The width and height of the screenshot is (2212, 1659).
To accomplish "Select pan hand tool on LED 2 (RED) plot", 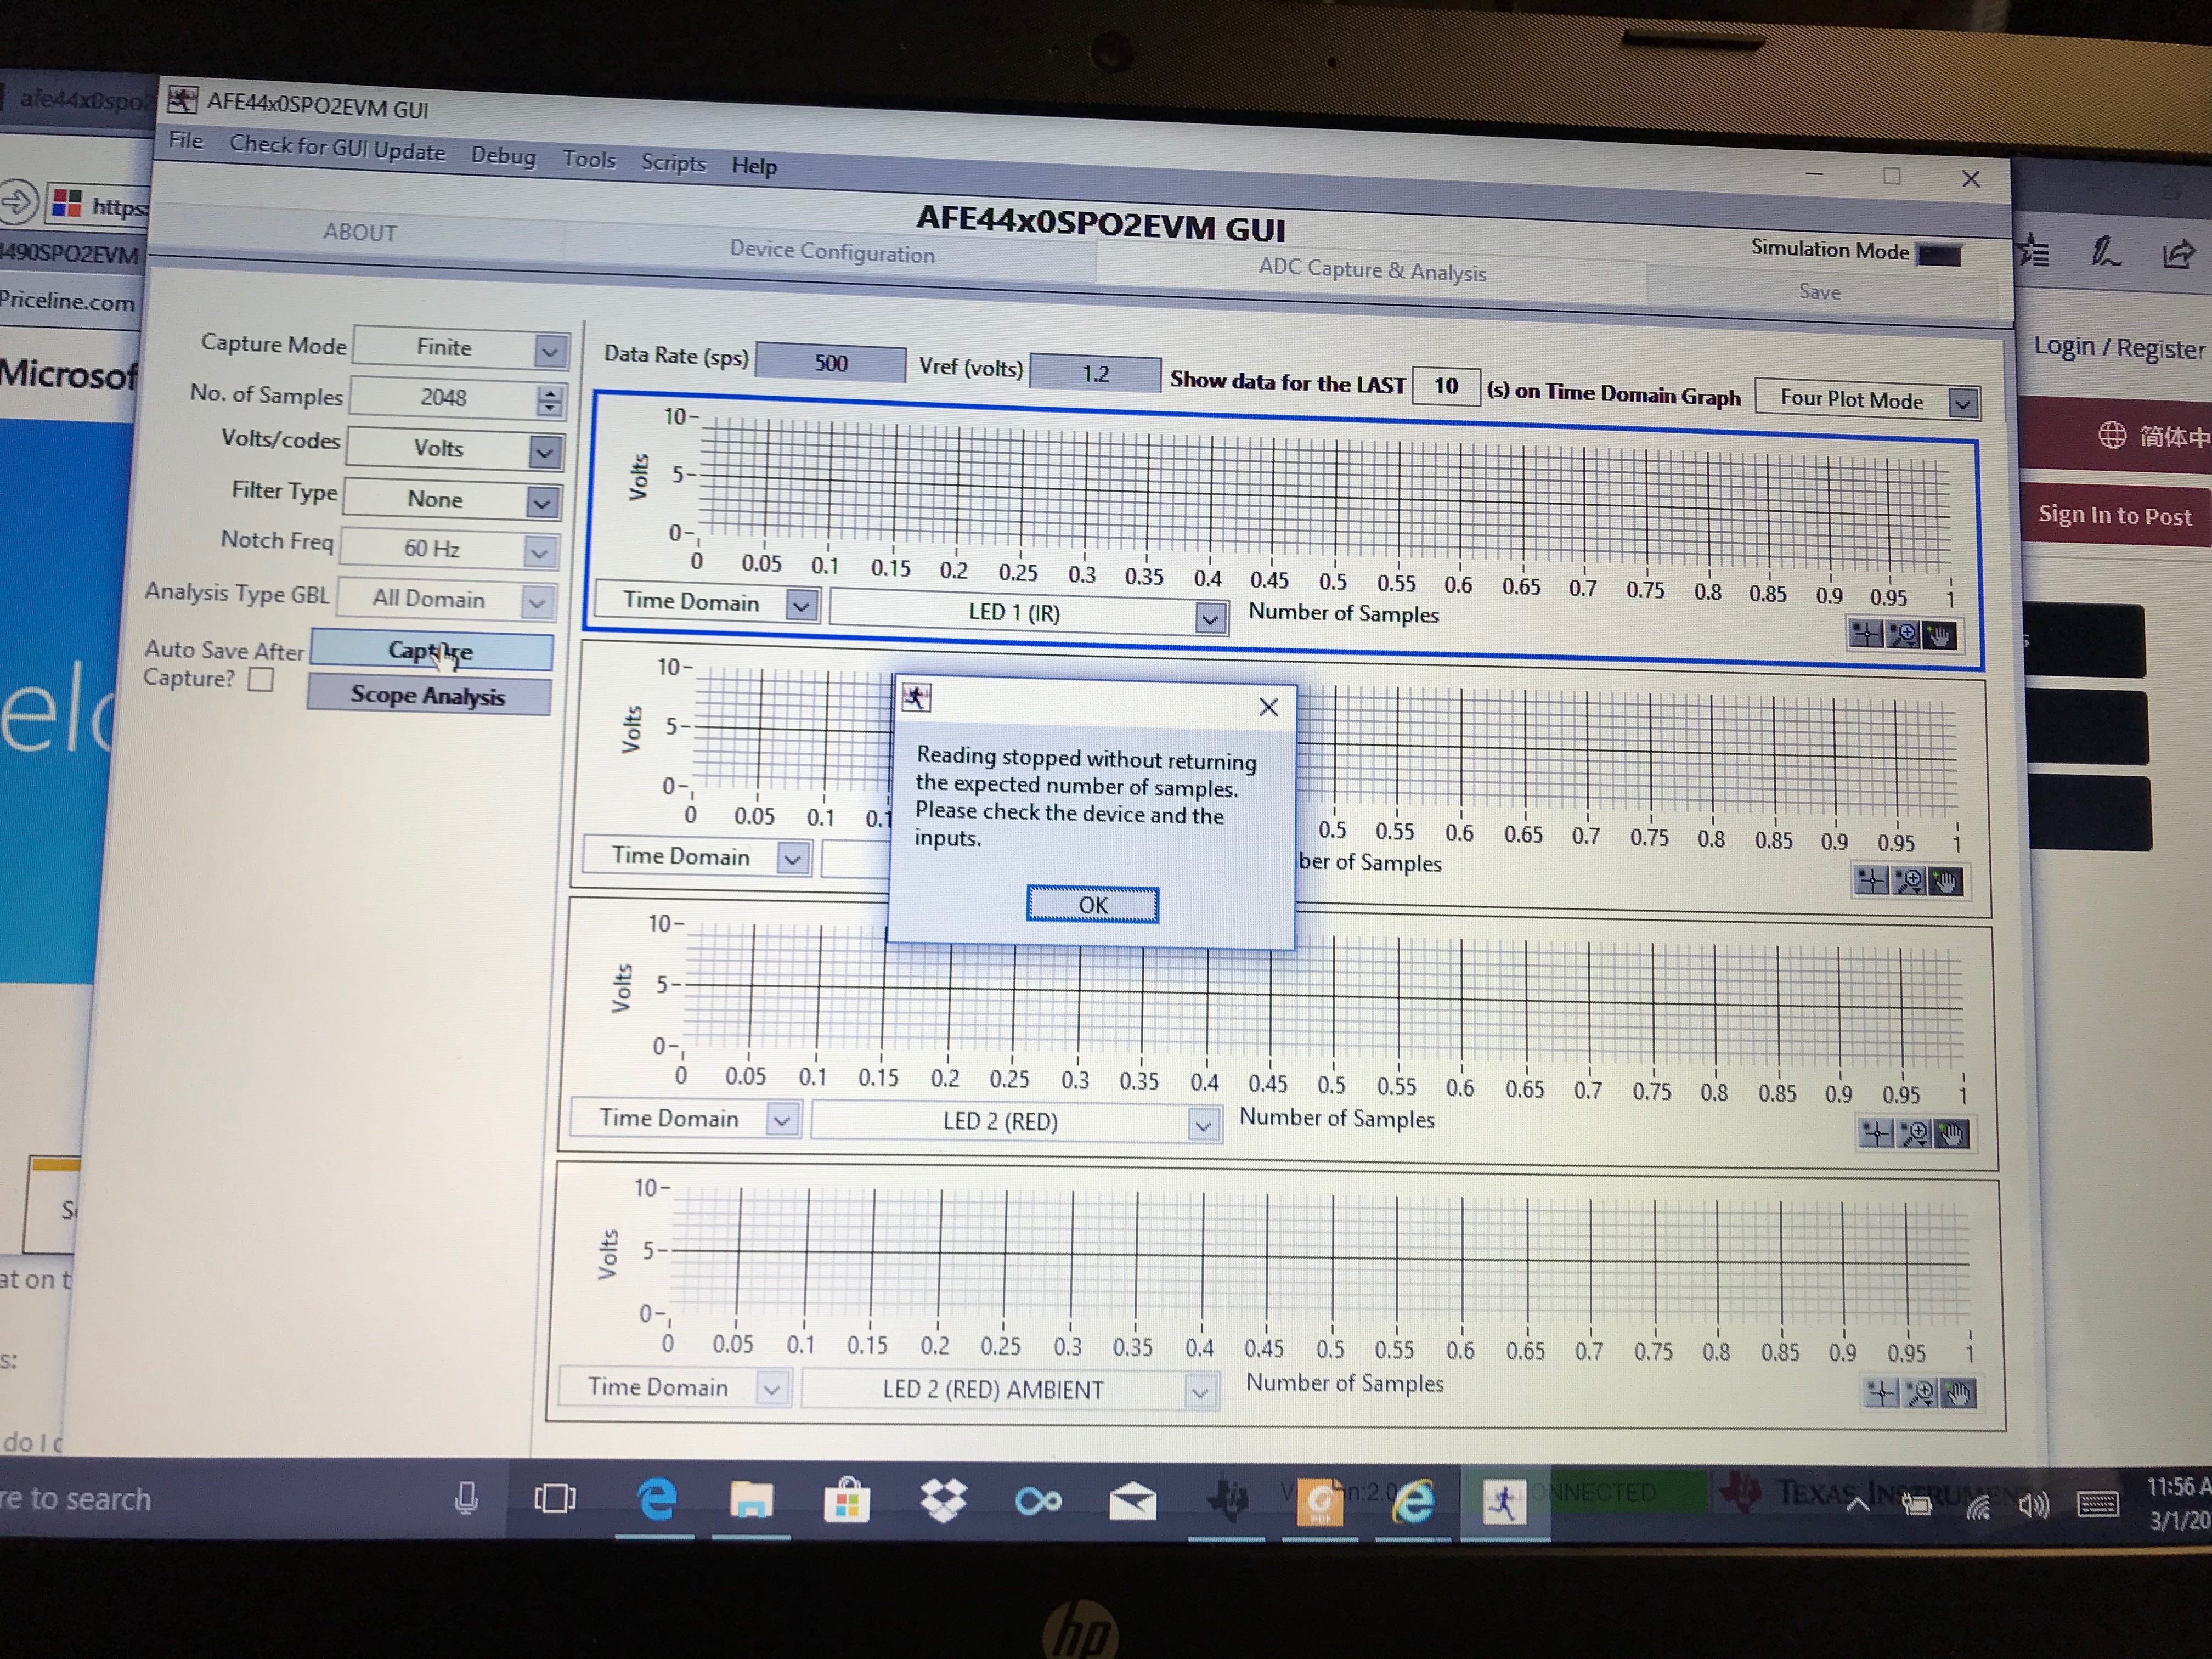I will point(1952,1134).
